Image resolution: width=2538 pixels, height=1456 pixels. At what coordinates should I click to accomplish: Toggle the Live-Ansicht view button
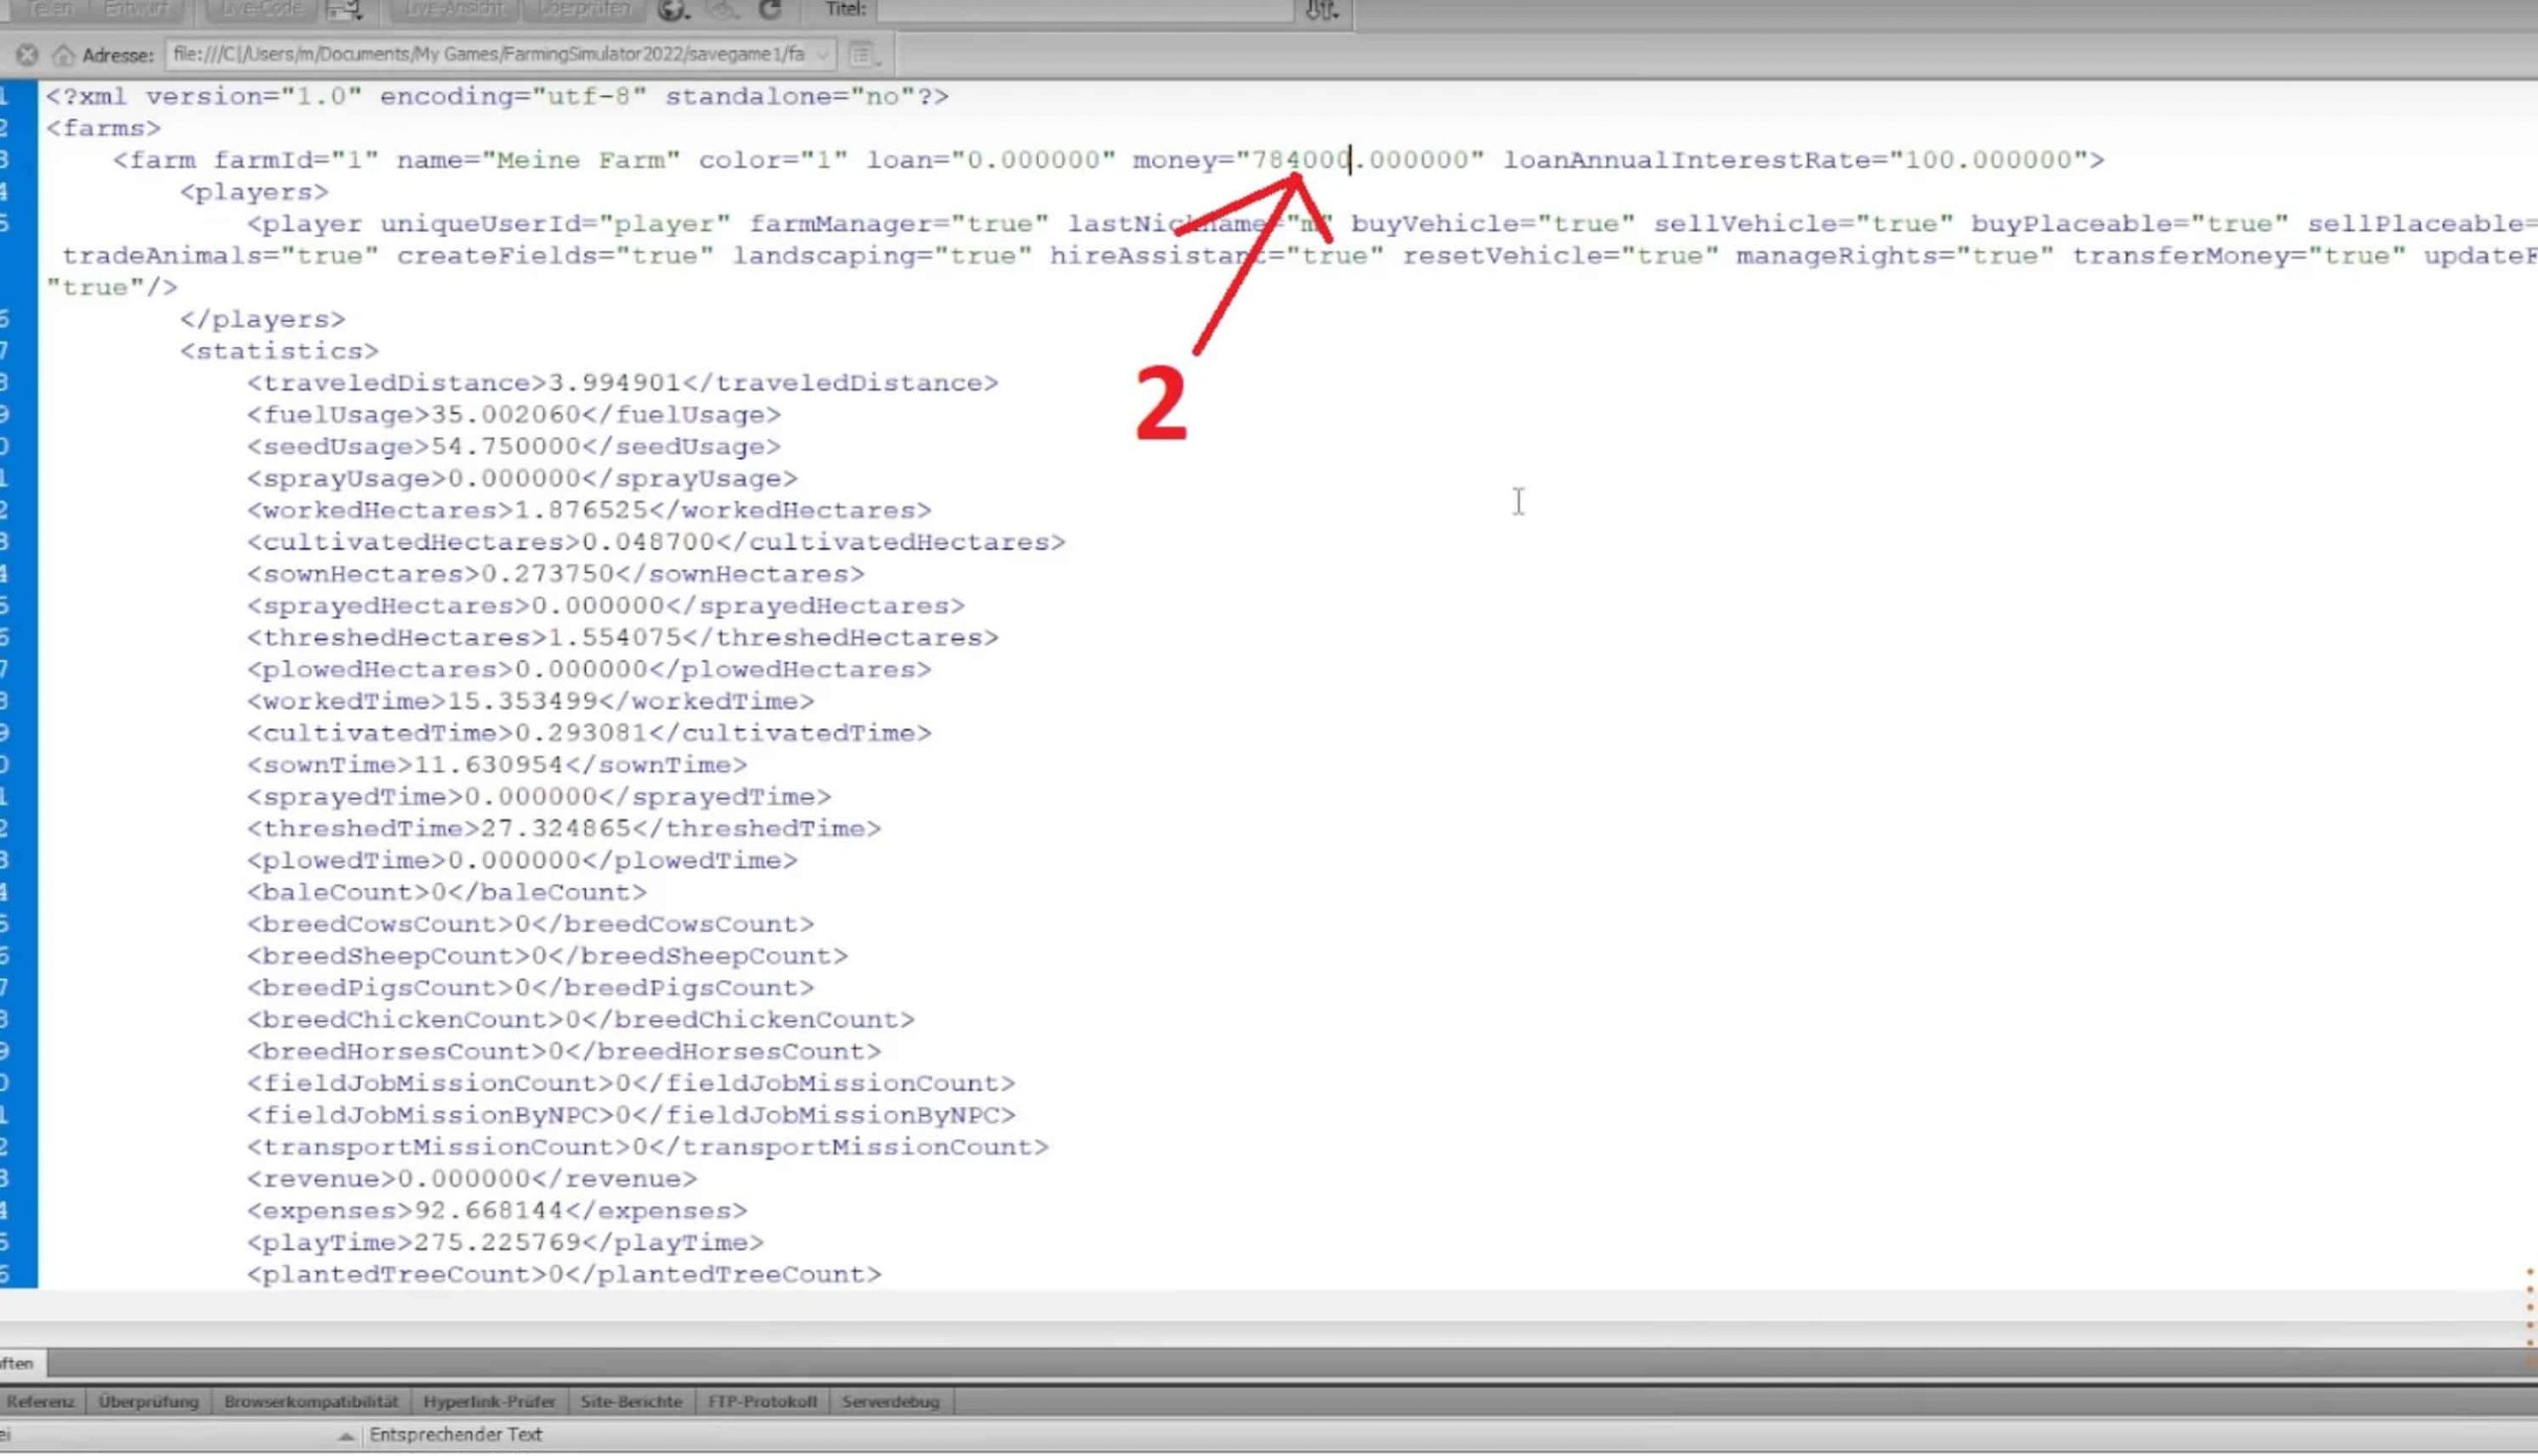[x=453, y=9]
